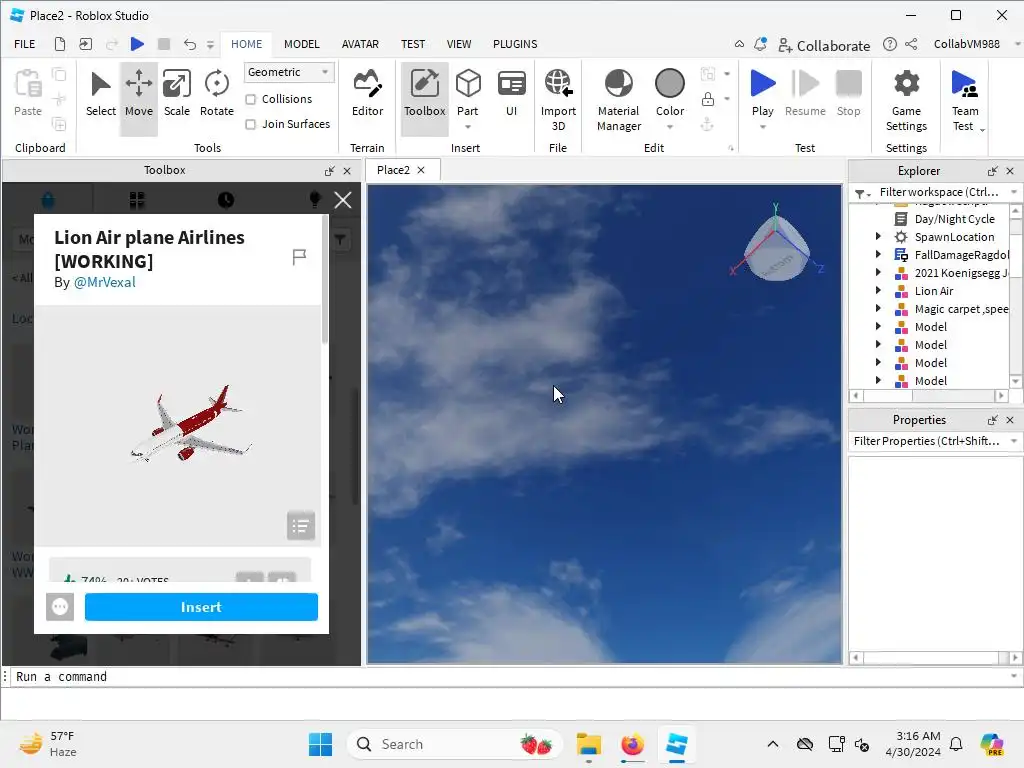
Task: Open the Material Manager
Action: pos(618,100)
